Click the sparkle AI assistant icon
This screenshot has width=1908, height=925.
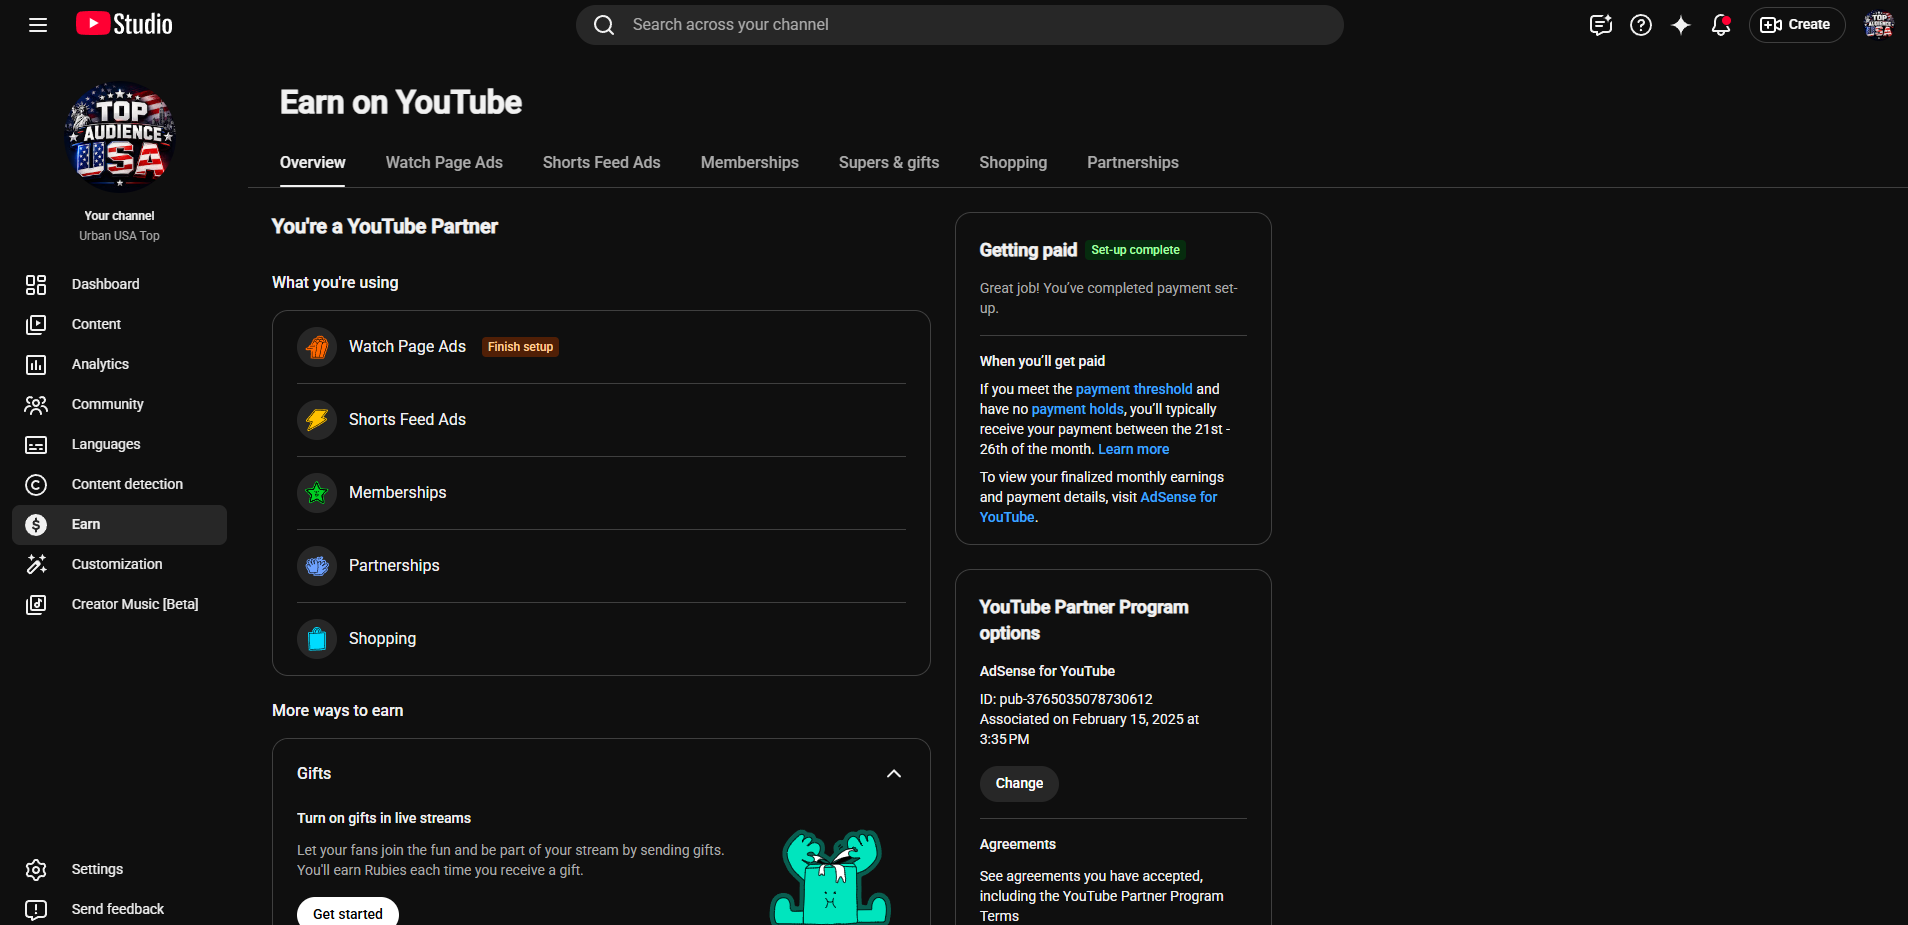(1681, 25)
